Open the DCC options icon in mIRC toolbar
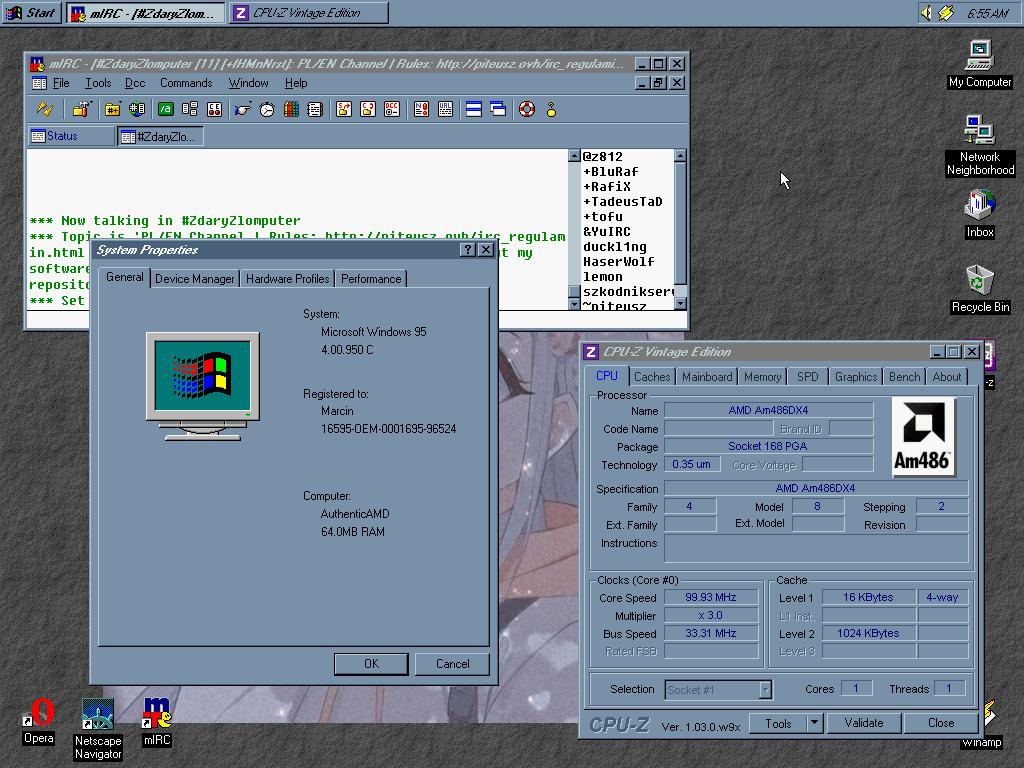This screenshot has width=1024, height=768. coord(392,109)
